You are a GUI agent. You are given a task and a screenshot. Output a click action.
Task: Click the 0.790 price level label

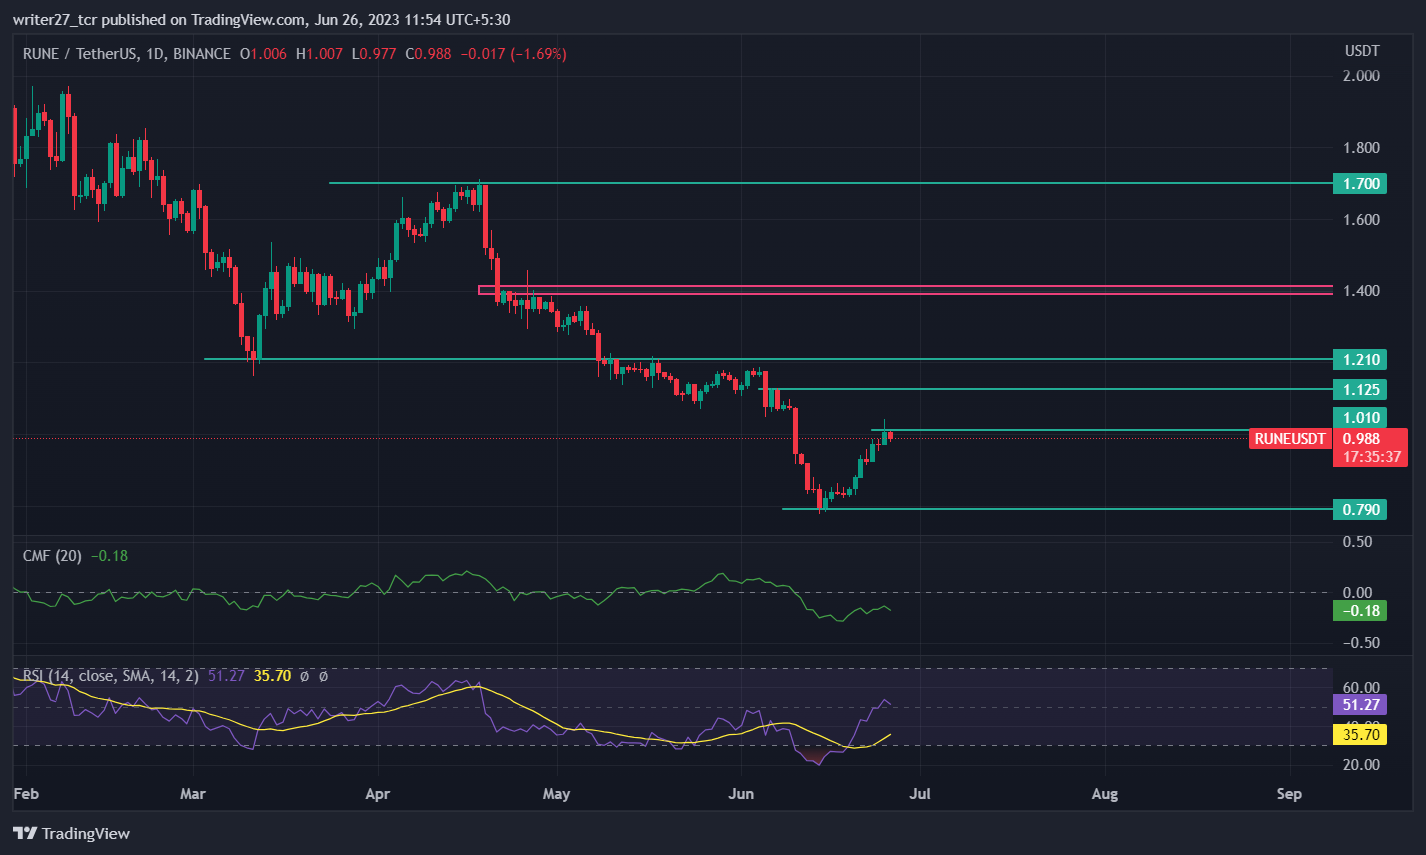(1360, 509)
